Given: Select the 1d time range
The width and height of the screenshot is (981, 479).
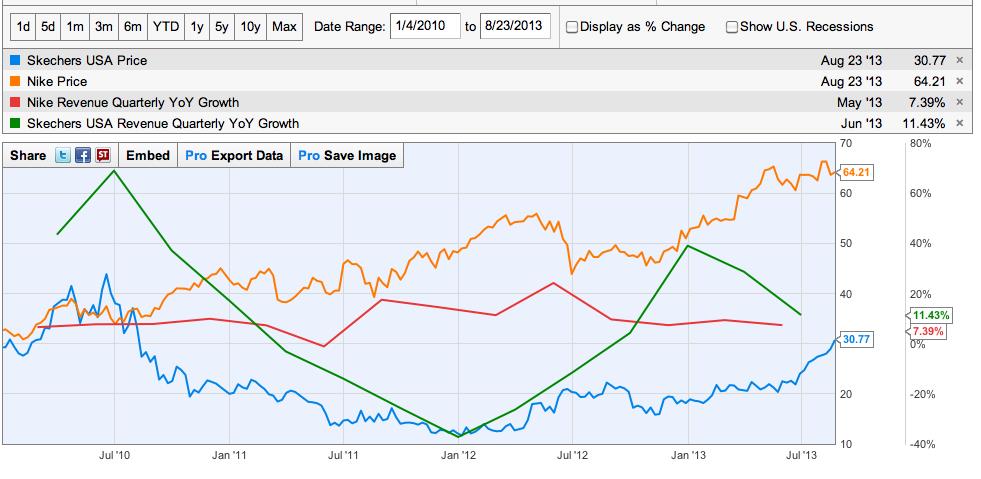Looking at the screenshot, I should click(x=23, y=27).
